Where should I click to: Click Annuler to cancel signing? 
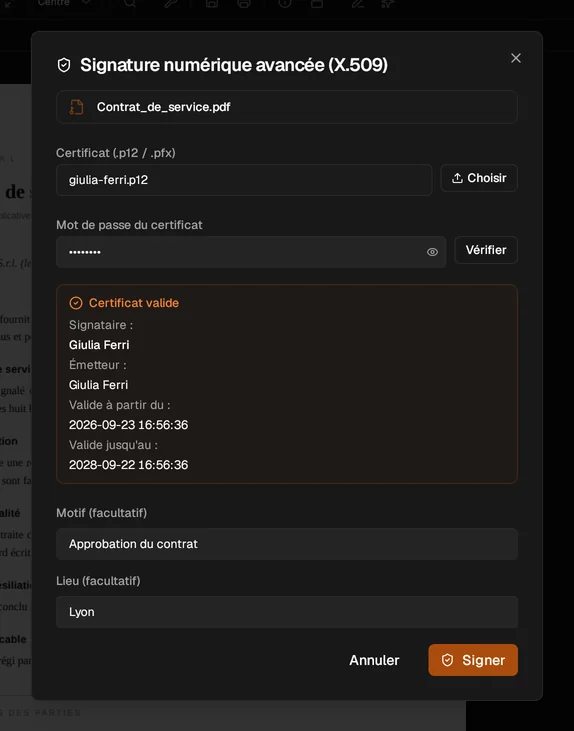coord(374,660)
